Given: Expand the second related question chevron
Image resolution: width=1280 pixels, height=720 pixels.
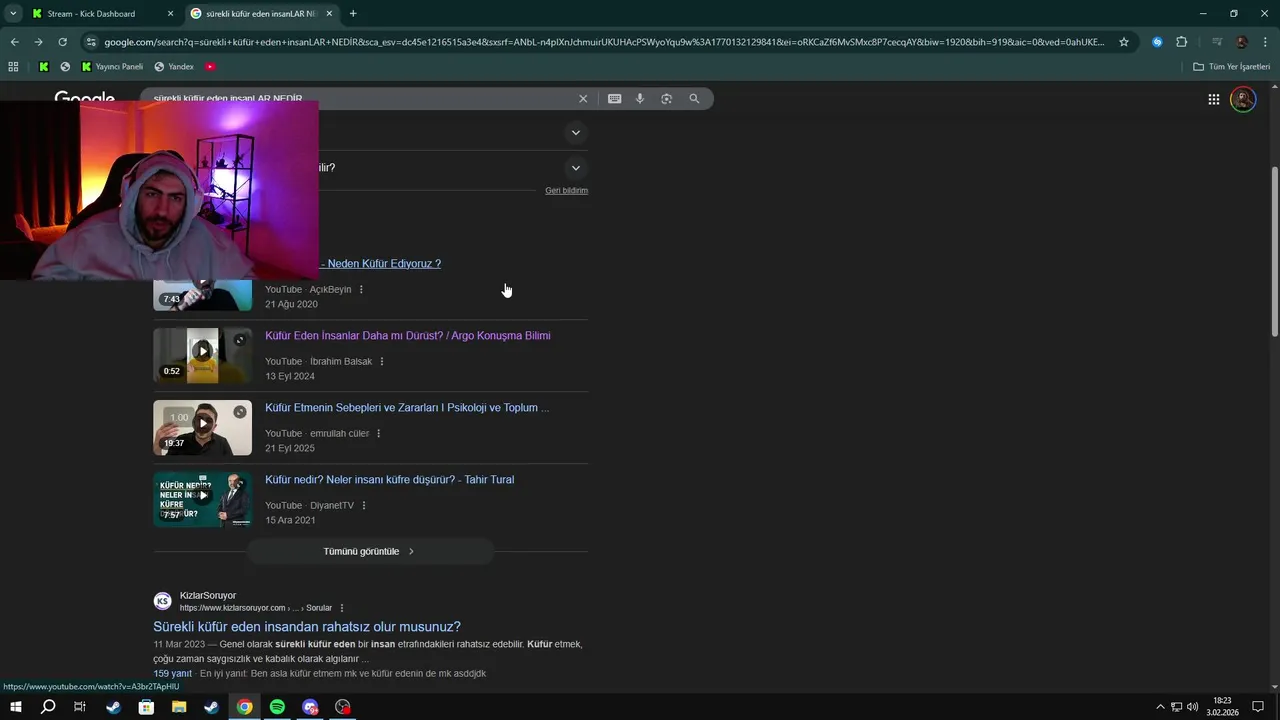Looking at the screenshot, I should (575, 168).
